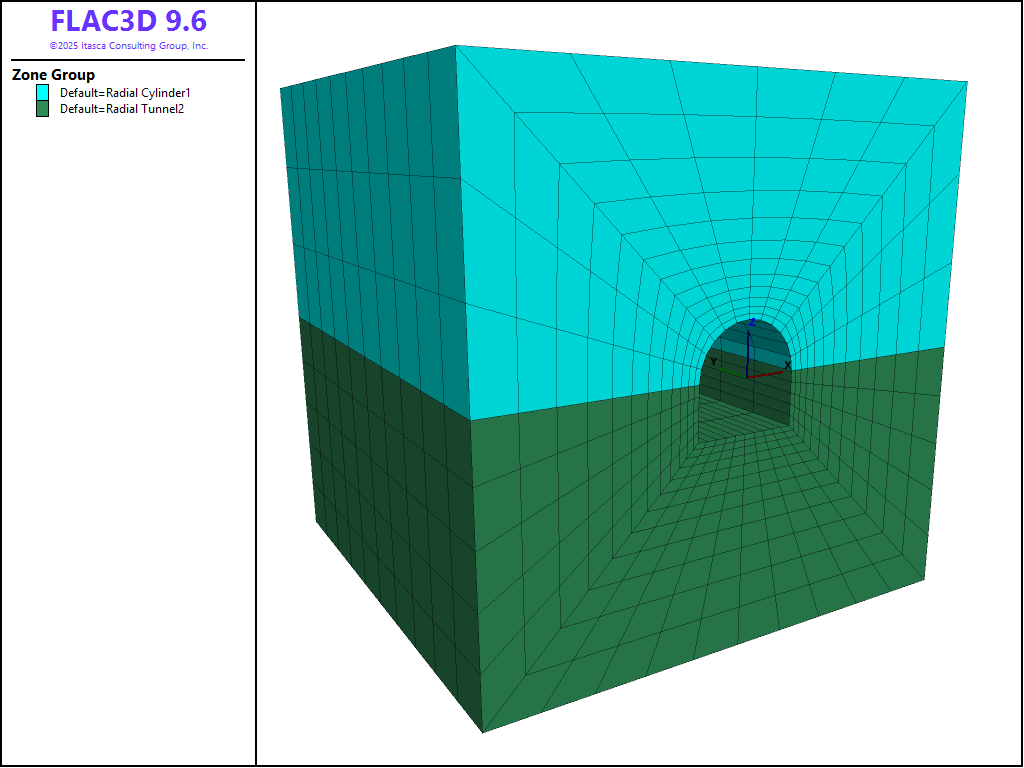Screen dimensions: 1024x768
Task: Click the horizontal divider line under the title
Action: (x=128, y=60)
